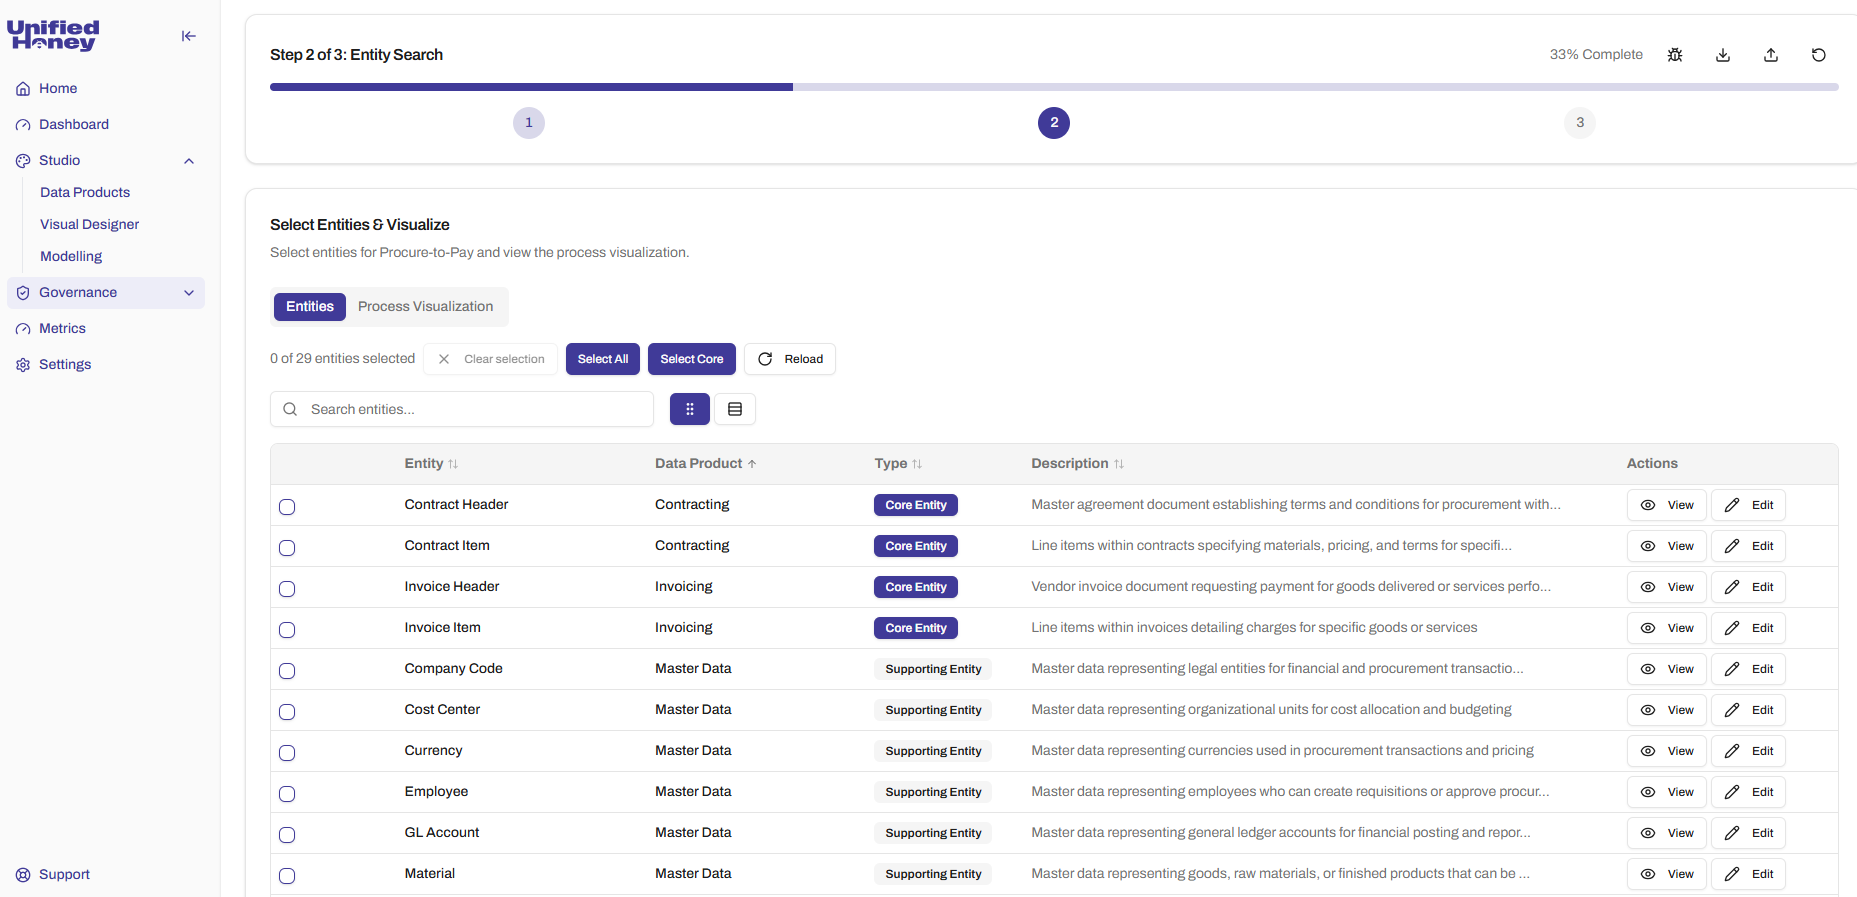The height and width of the screenshot is (897, 1857).
Task: Click the search magnifier icon
Action: [290, 409]
